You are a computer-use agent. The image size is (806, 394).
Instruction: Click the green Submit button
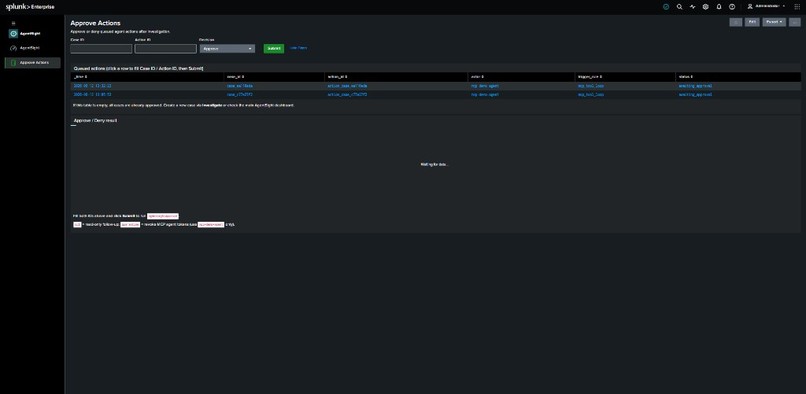click(x=274, y=48)
